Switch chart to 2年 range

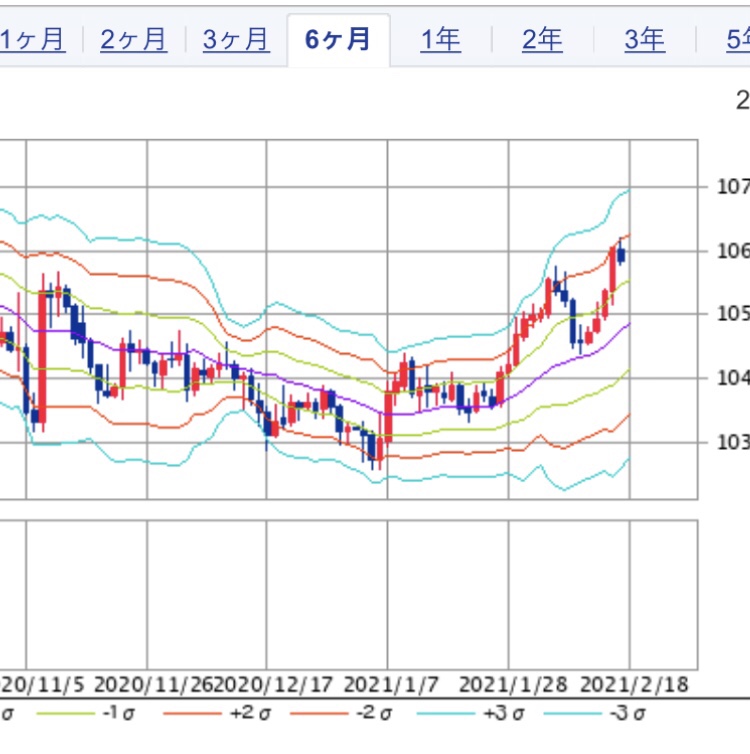(542, 40)
